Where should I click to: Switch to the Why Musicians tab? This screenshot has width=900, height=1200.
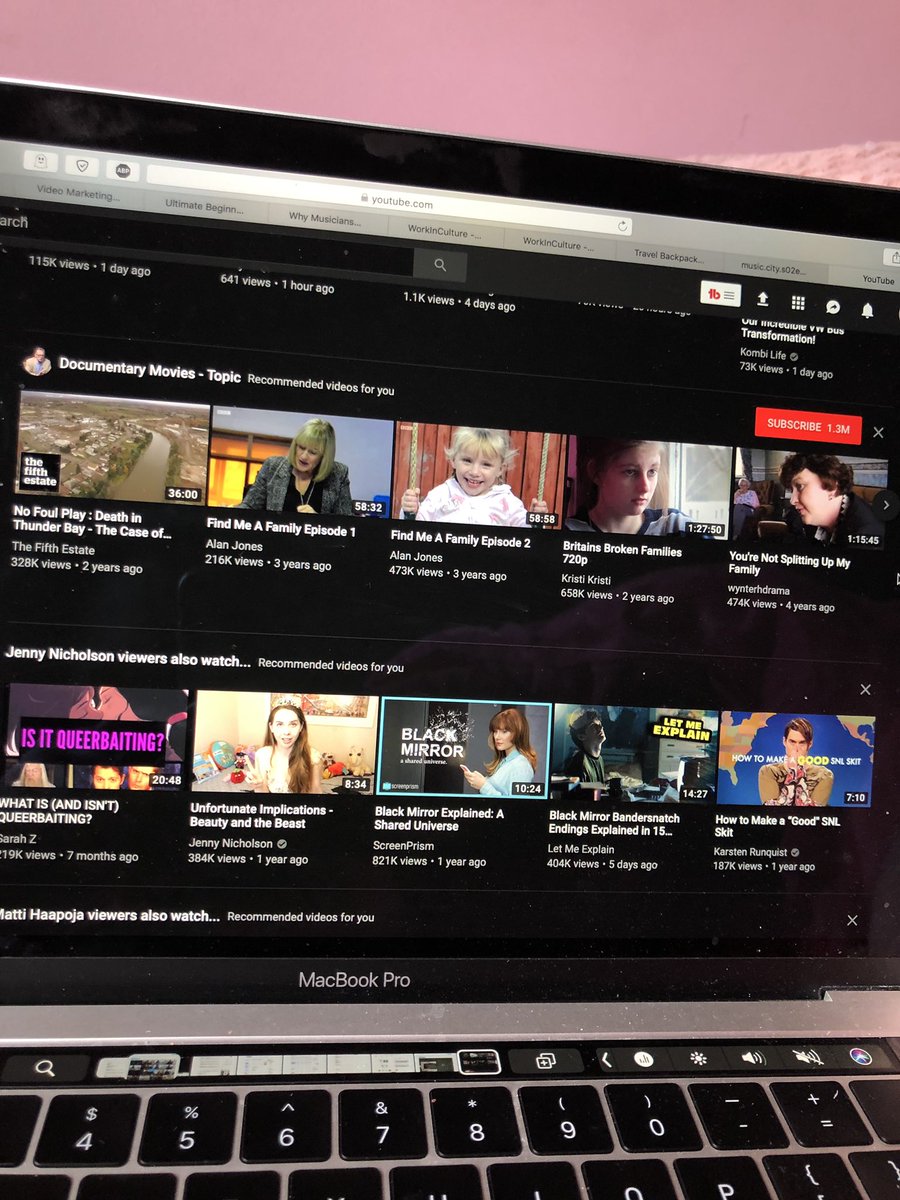325,219
